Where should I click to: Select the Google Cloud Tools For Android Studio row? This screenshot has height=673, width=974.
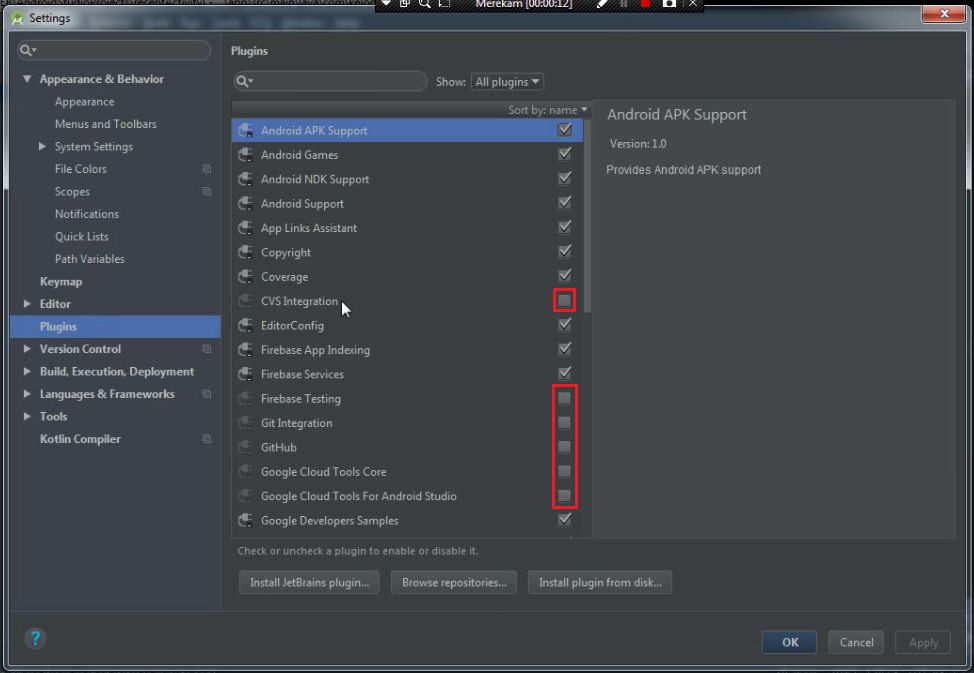coord(407,496)
